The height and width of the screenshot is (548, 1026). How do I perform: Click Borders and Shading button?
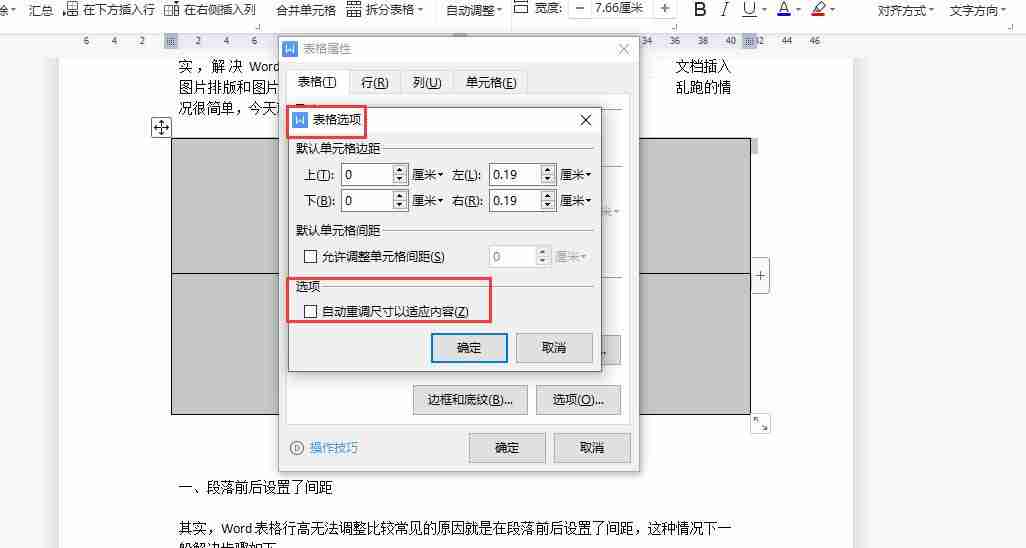coord(470,400)
